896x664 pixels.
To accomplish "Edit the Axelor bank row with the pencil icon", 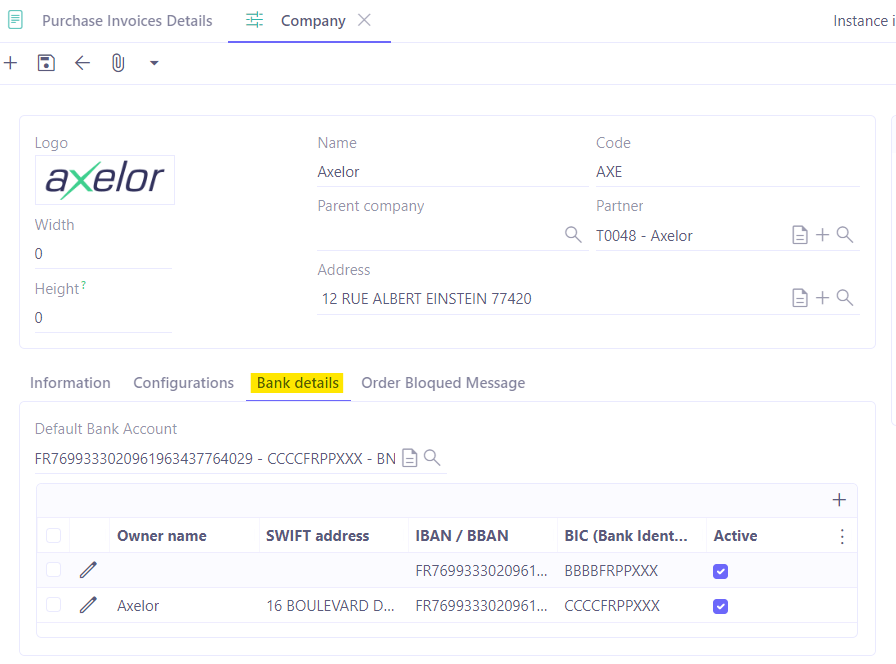I will [88, 605].
